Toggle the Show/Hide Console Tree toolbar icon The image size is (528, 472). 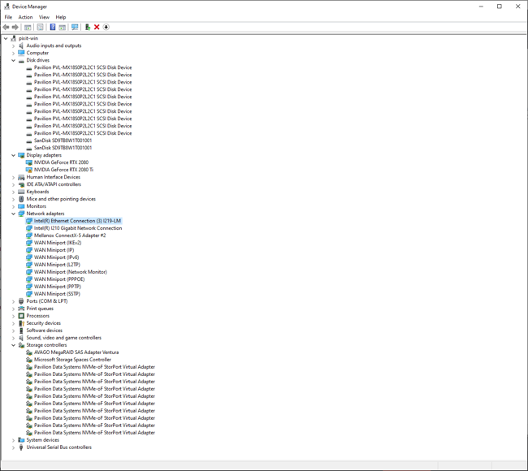click(28, 27)
